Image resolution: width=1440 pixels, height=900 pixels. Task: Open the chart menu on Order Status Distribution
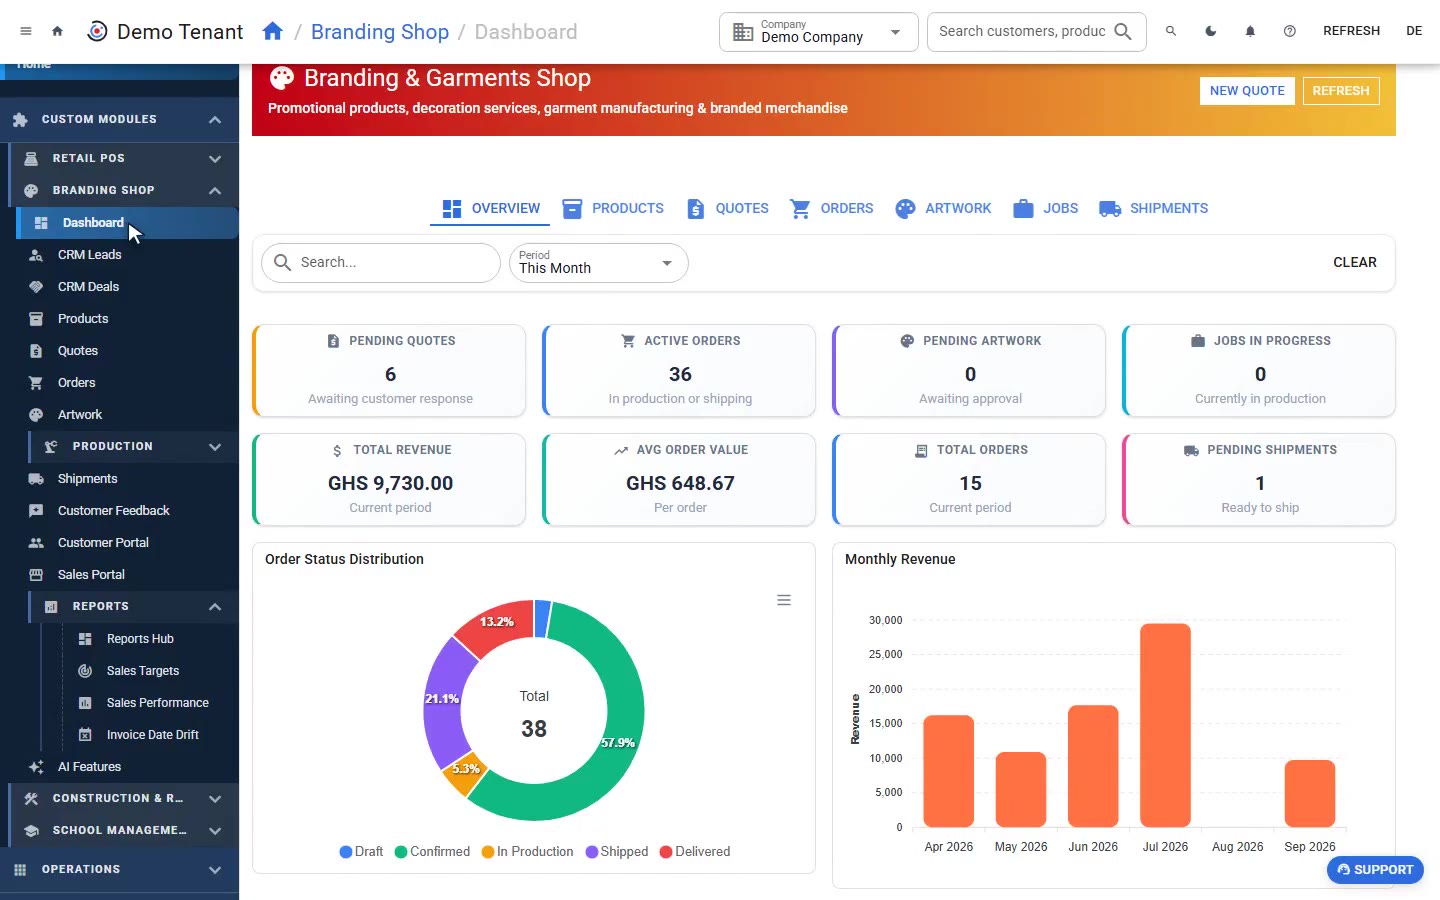click(784, 600)
